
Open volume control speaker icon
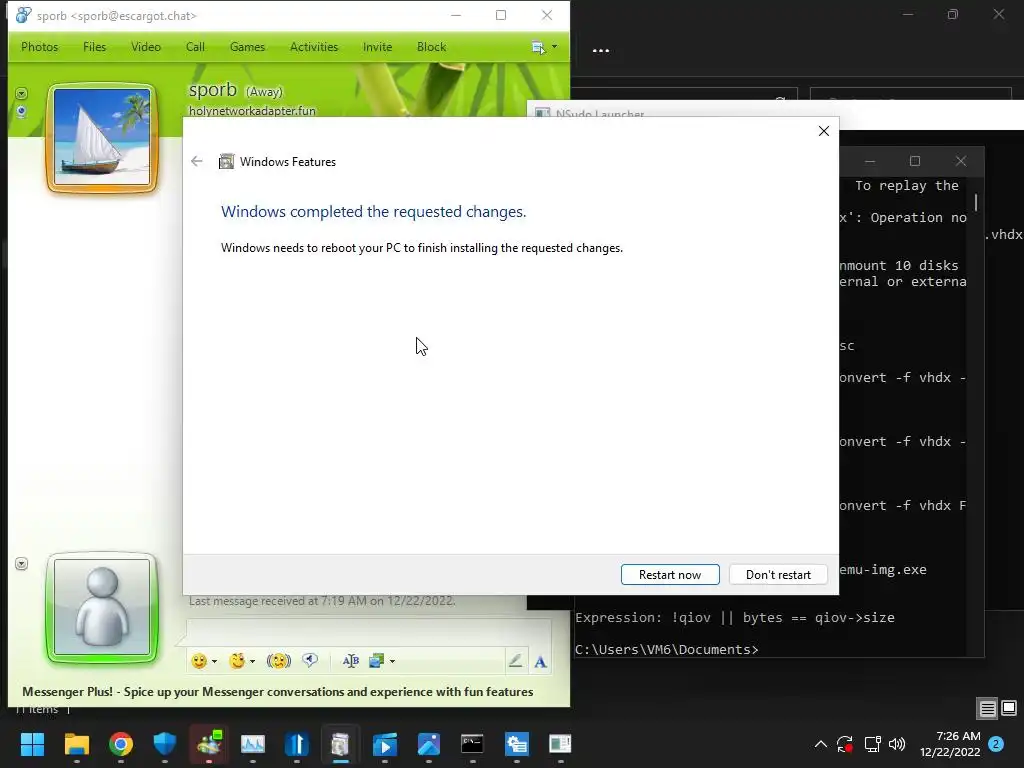897,744
